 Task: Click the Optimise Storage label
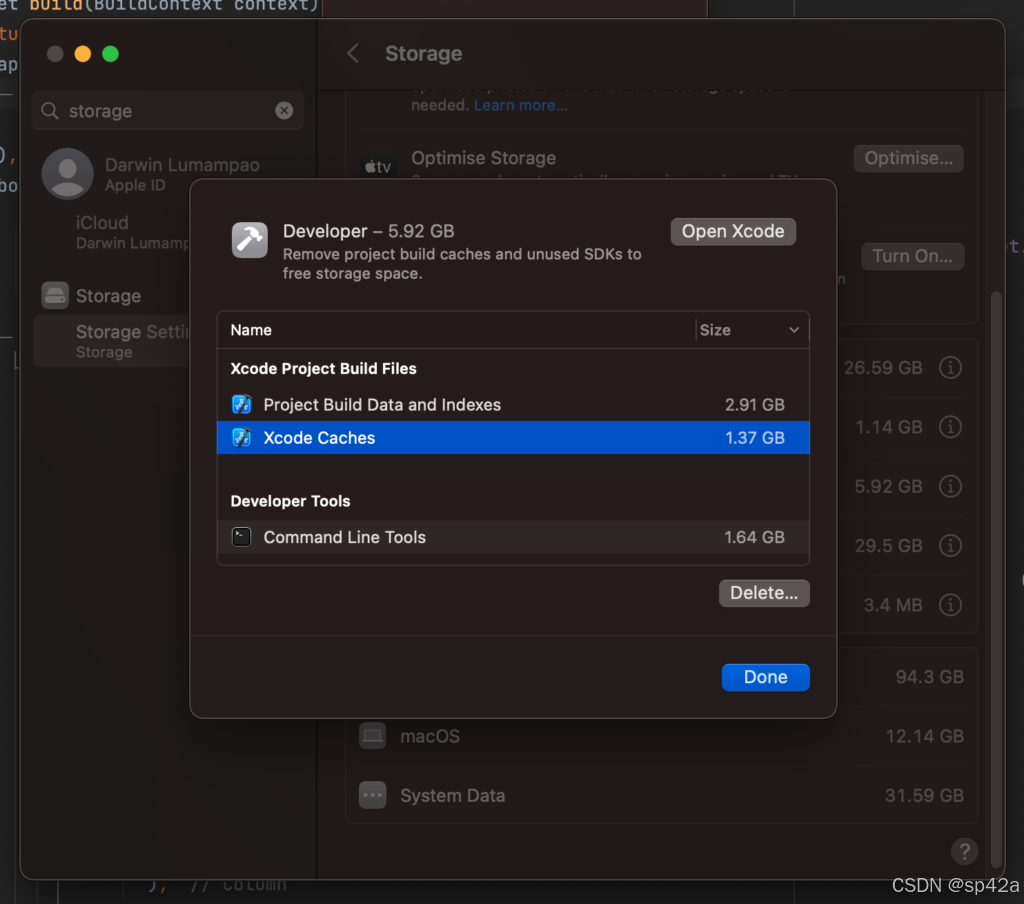pyautogui.click(x=483, y=157)
